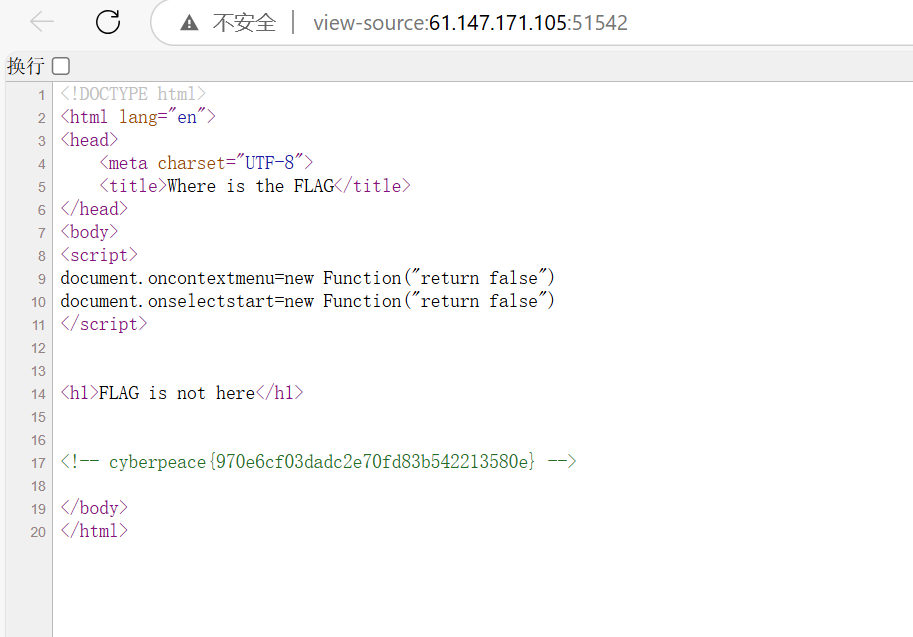Click line number 5
Viewport: 913px width, 637px height.
click(x=41, y=187)
